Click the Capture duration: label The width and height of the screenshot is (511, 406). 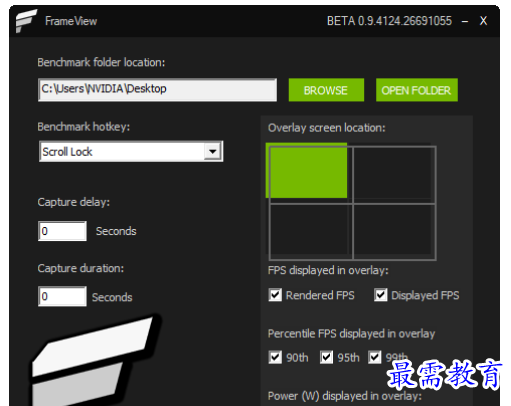tap(81, 268)
